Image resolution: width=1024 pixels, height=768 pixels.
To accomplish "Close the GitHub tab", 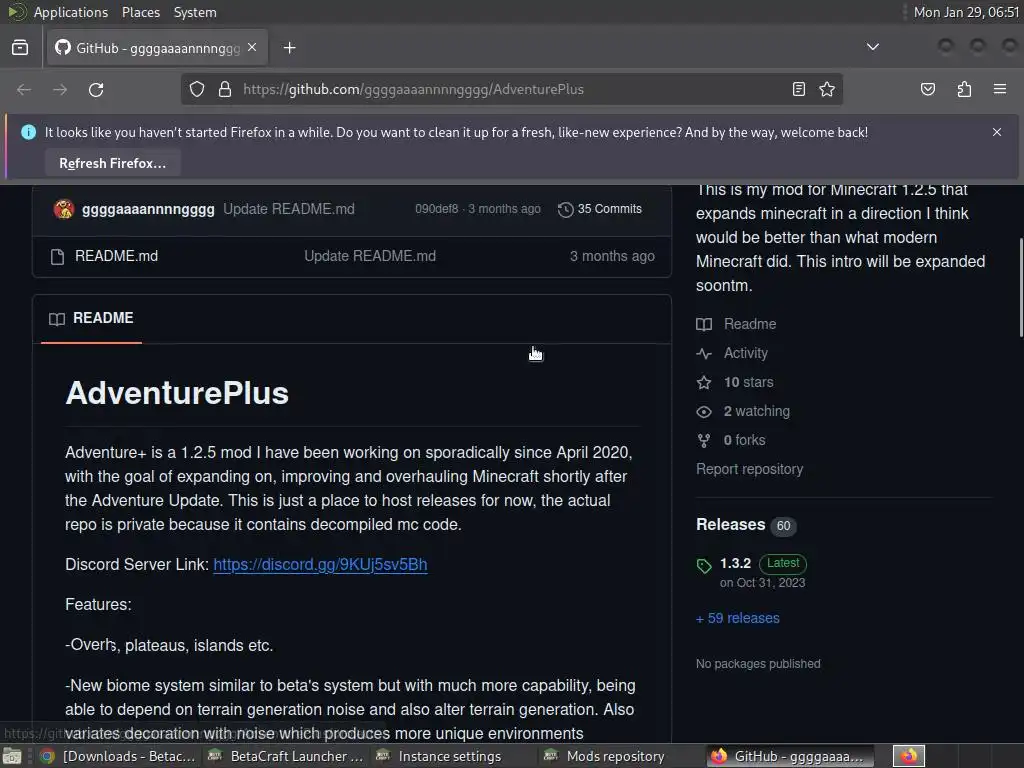I will [x=252, y=47].
